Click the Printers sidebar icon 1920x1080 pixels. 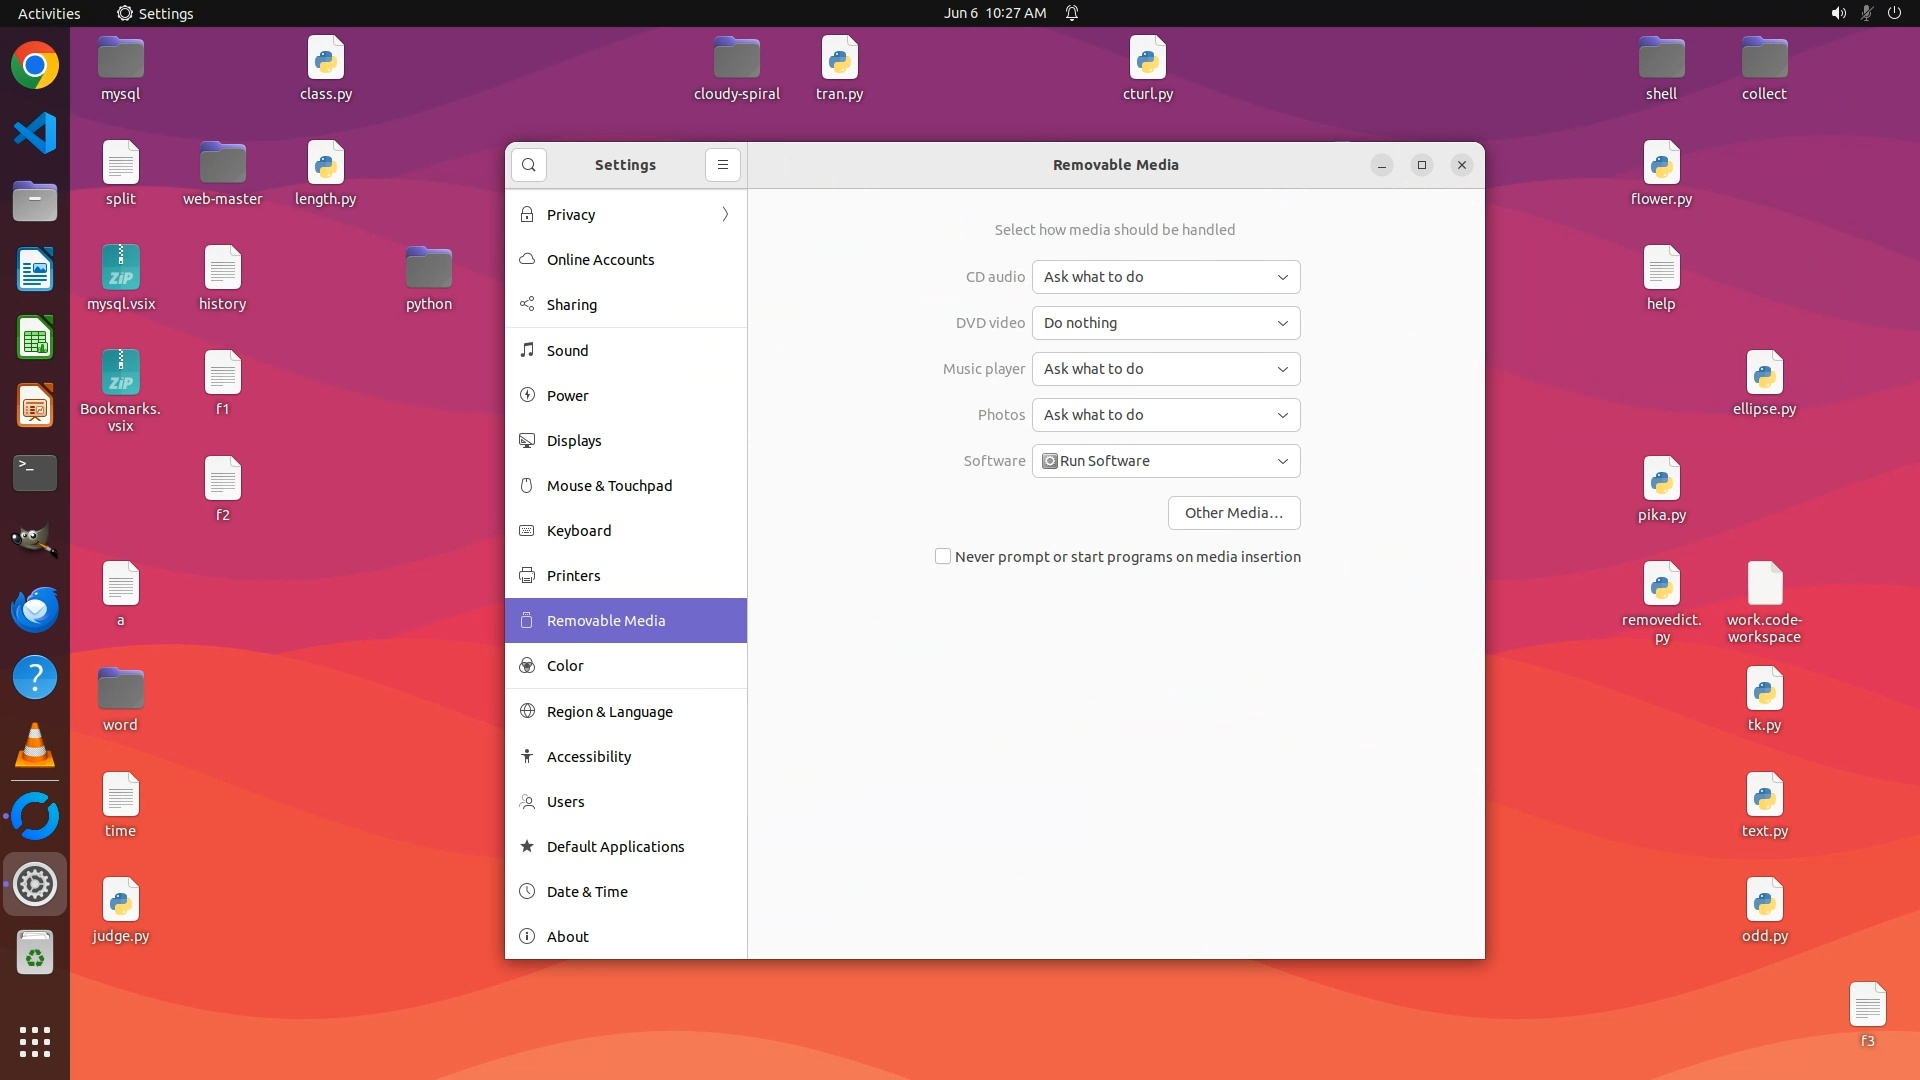click(527, 575)
